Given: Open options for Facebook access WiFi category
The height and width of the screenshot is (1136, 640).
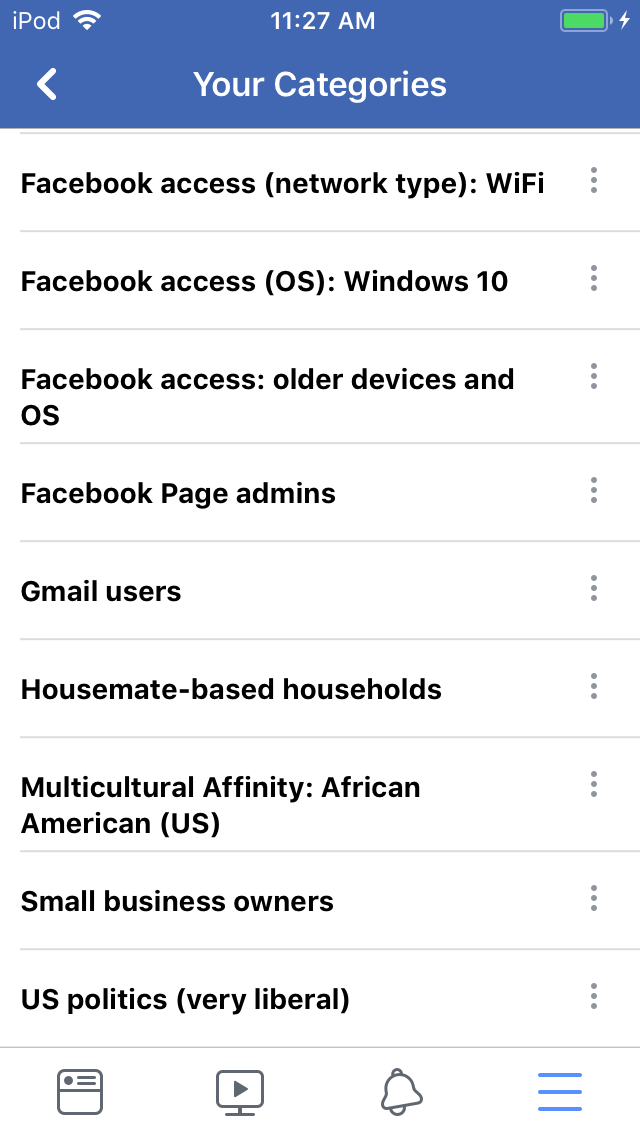Looking at the screenshot, I should [594, 181].
